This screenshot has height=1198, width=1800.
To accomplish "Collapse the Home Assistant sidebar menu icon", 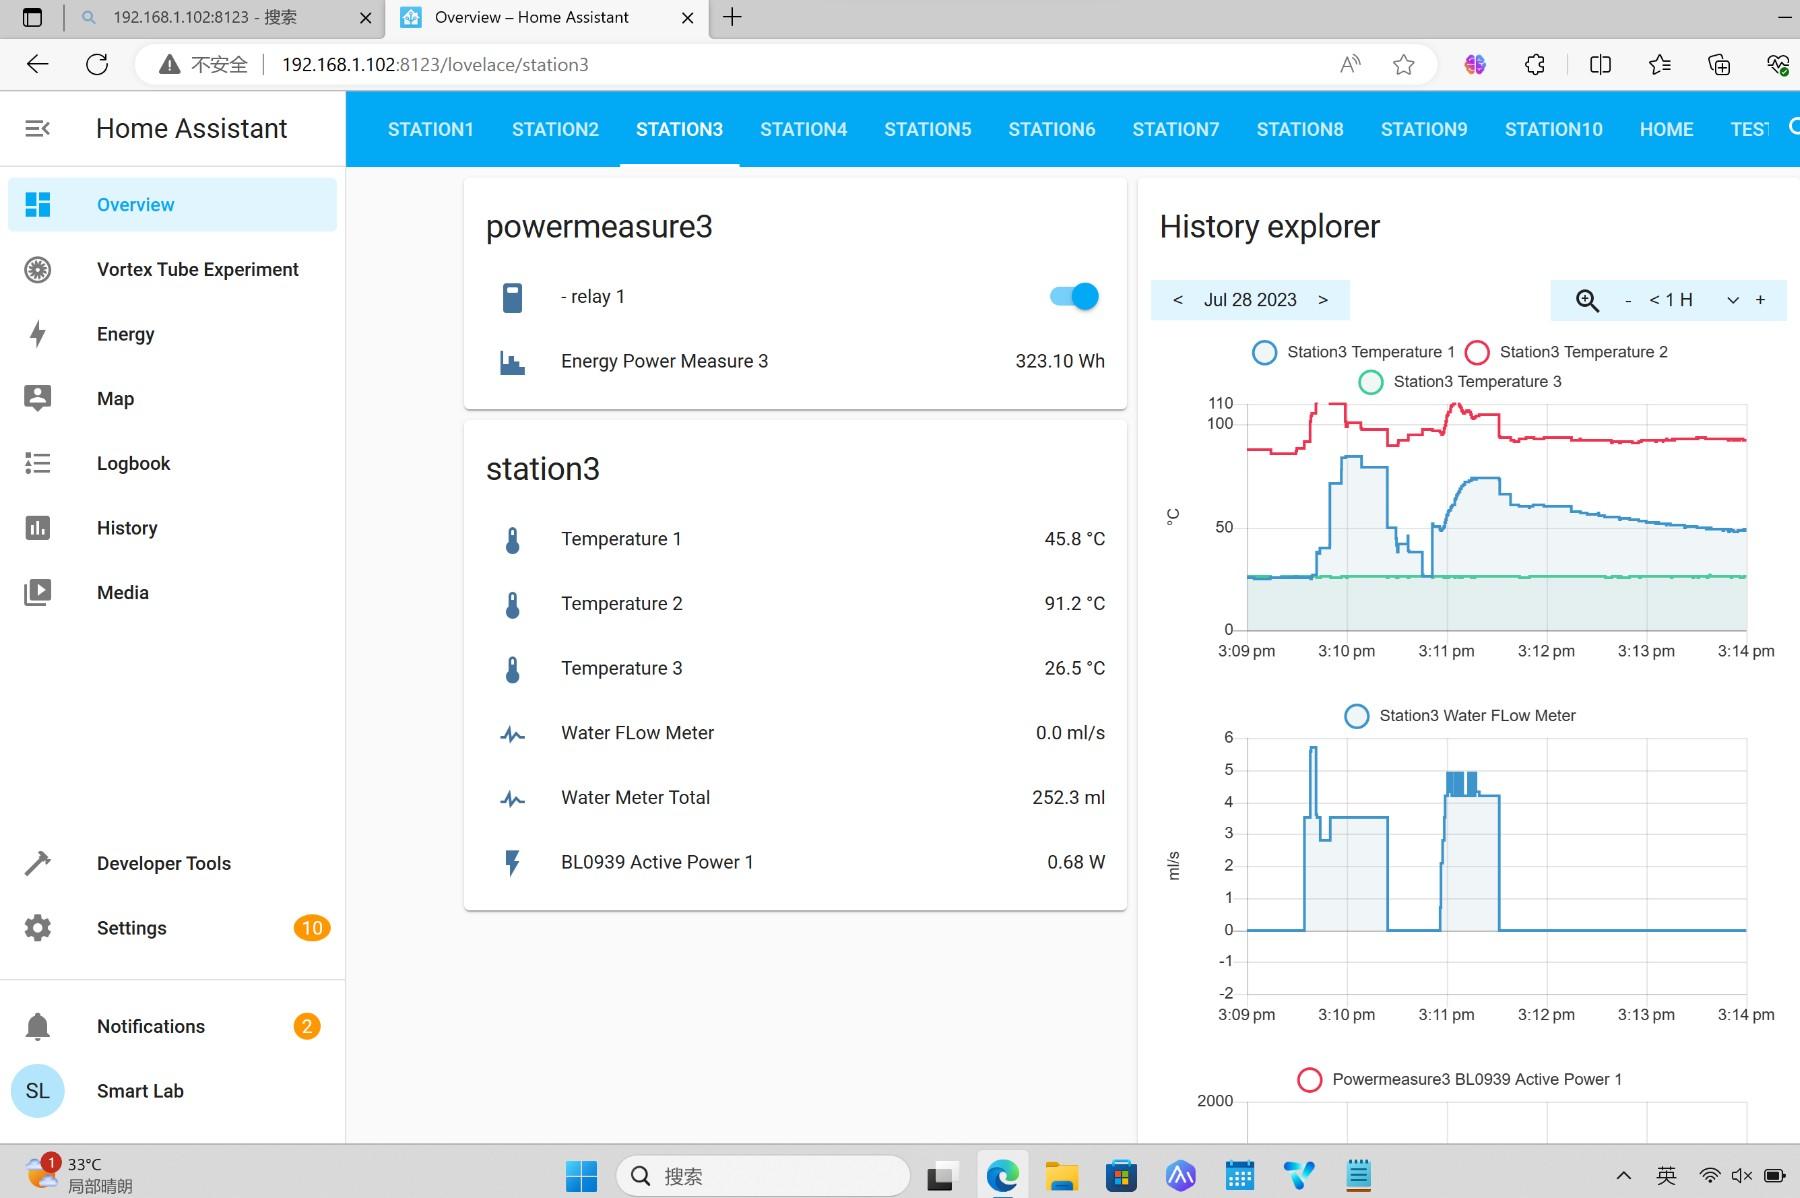I will click(x=37, y=128).
